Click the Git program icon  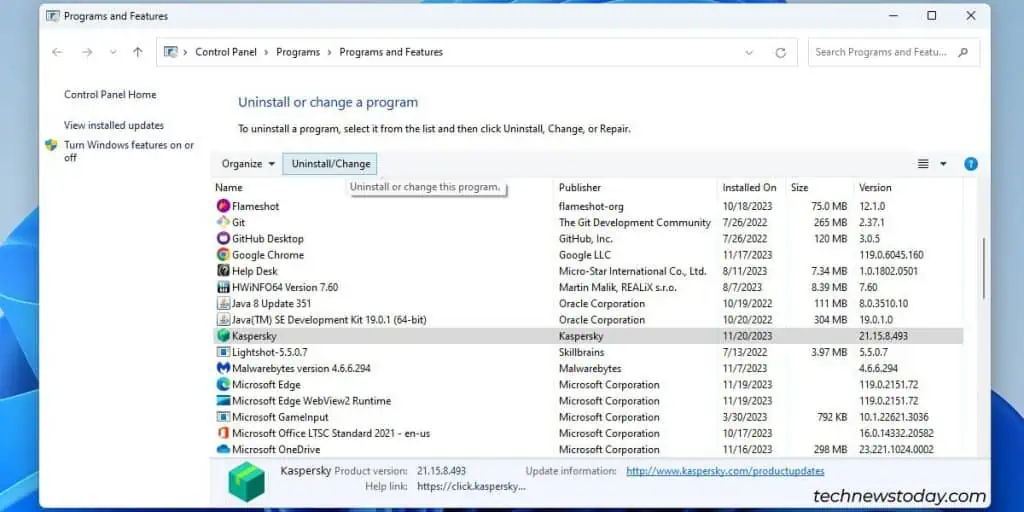click(x=223, y=223)
